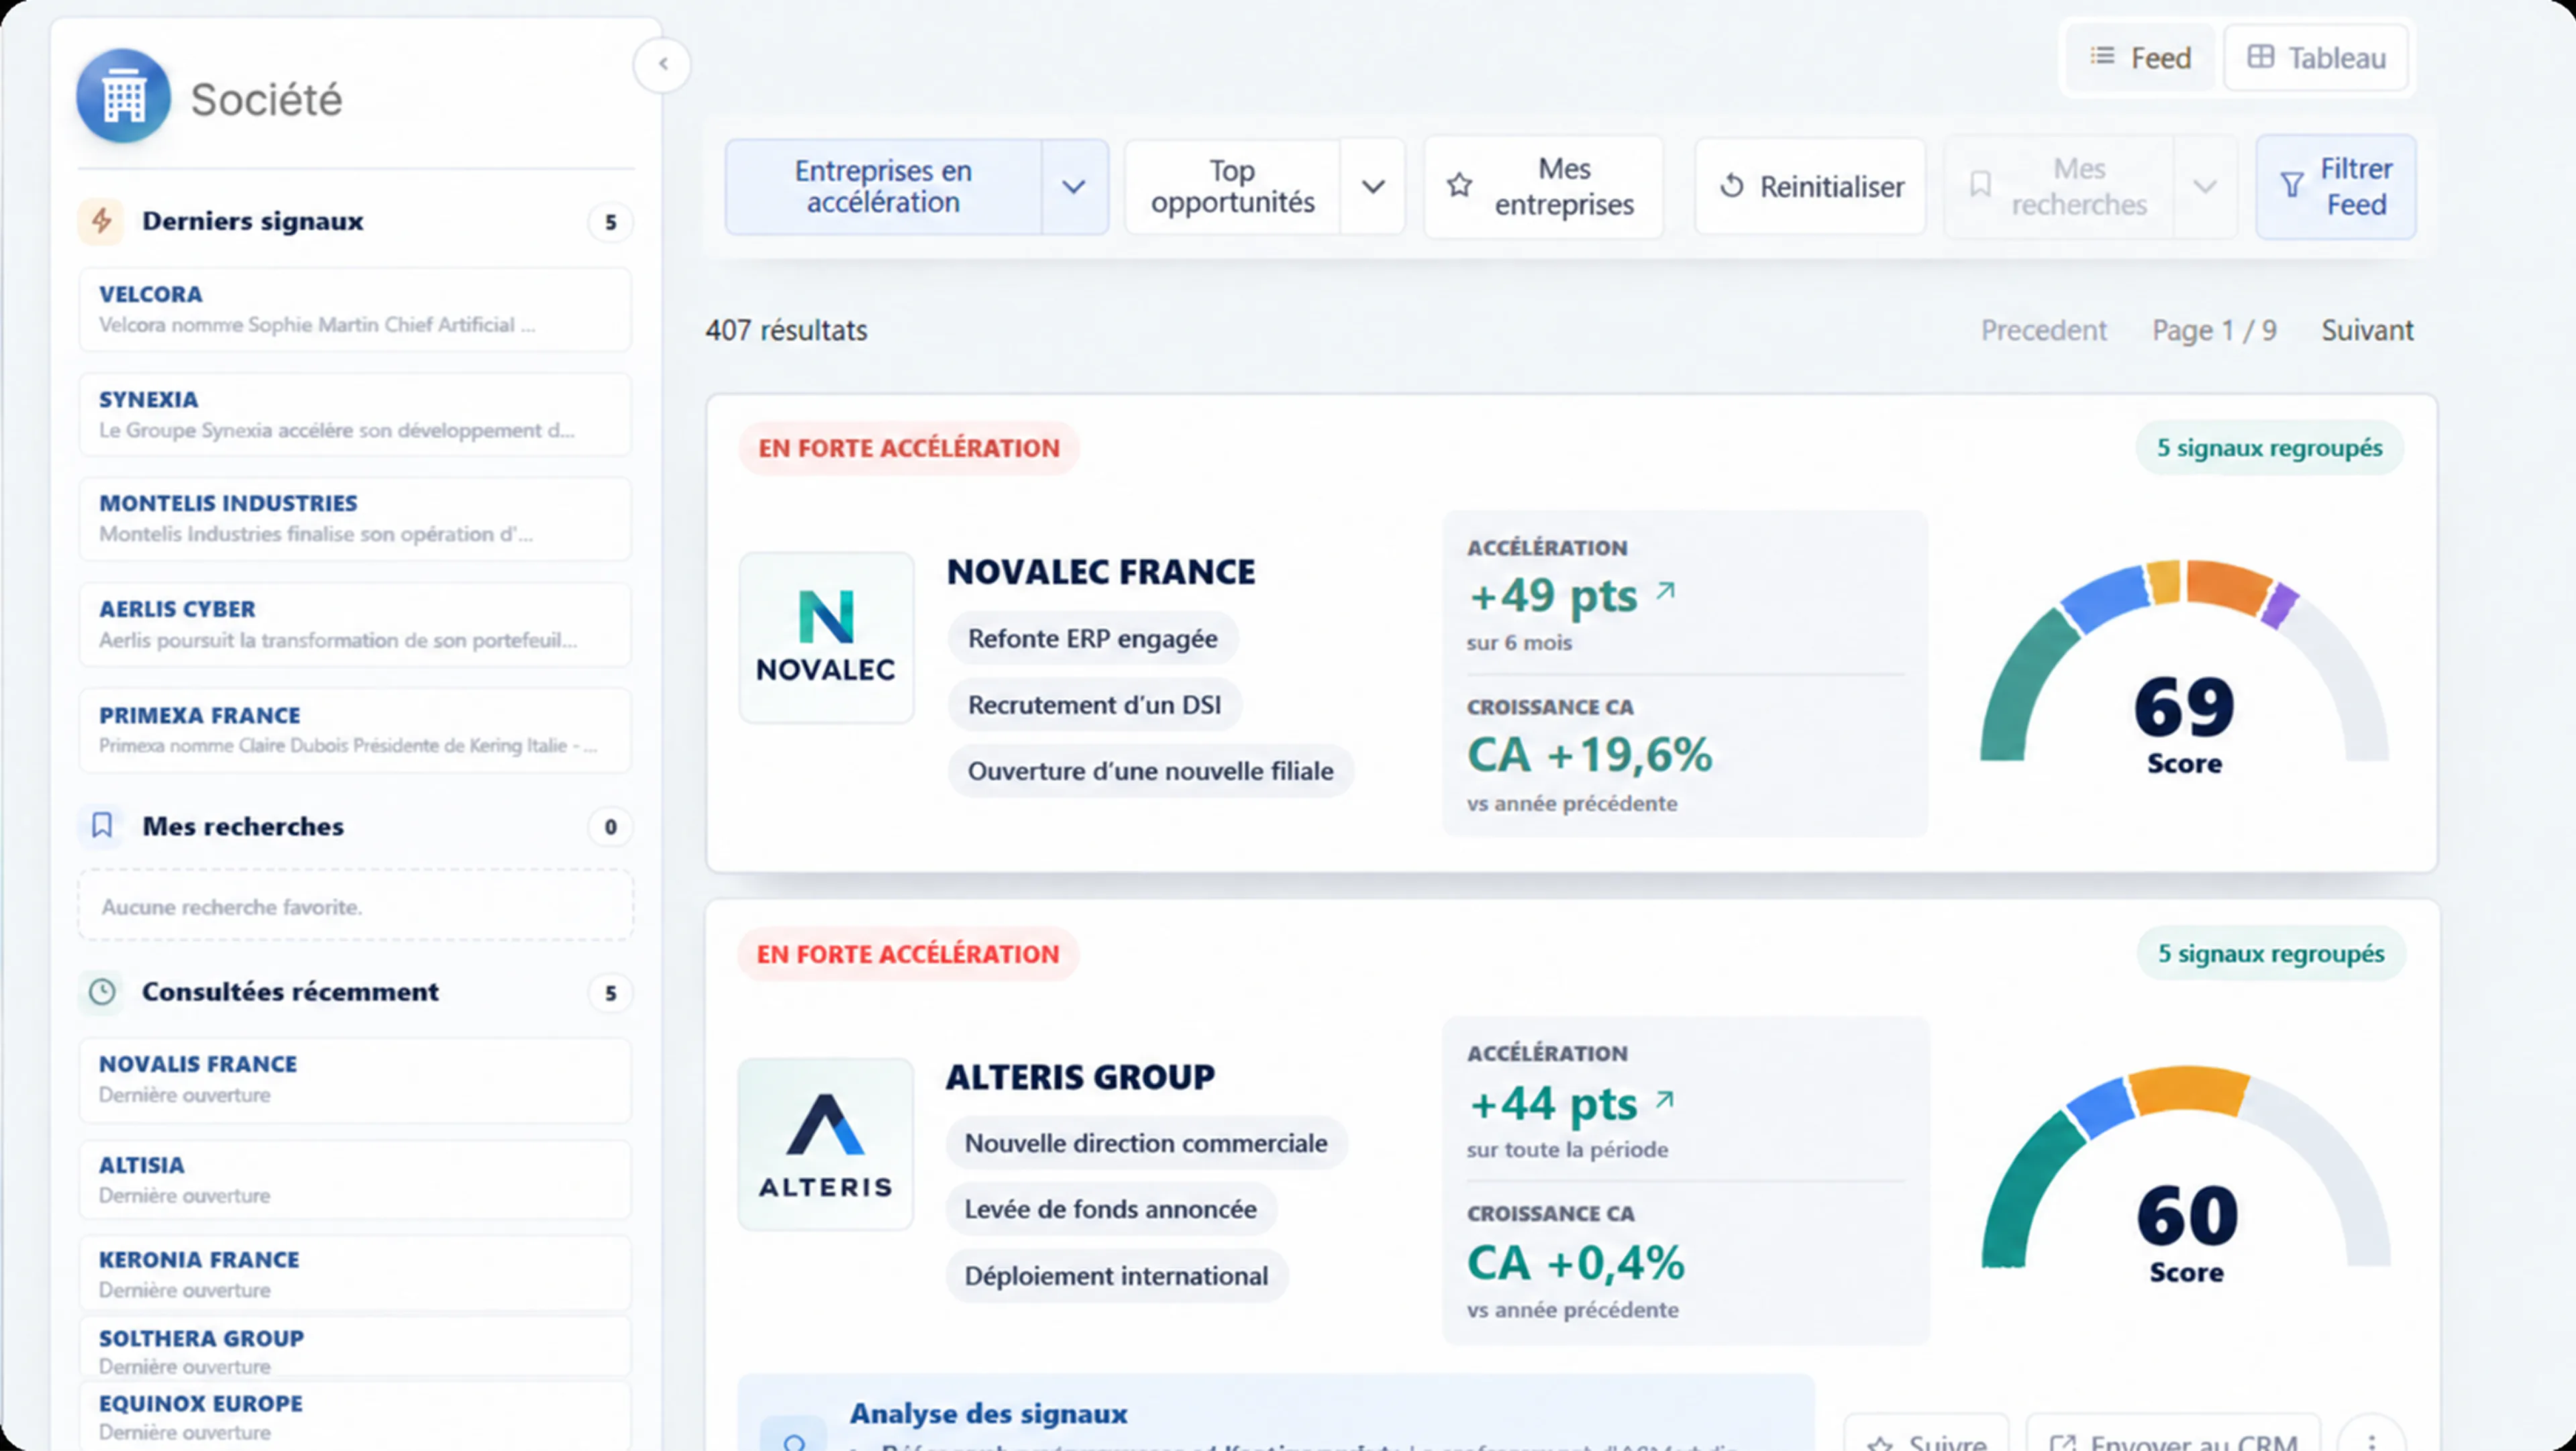Click the clock icon beside Consultées récemment
The height and width of the screenshot is (1451, 2576).
click(x=102, y=992)
